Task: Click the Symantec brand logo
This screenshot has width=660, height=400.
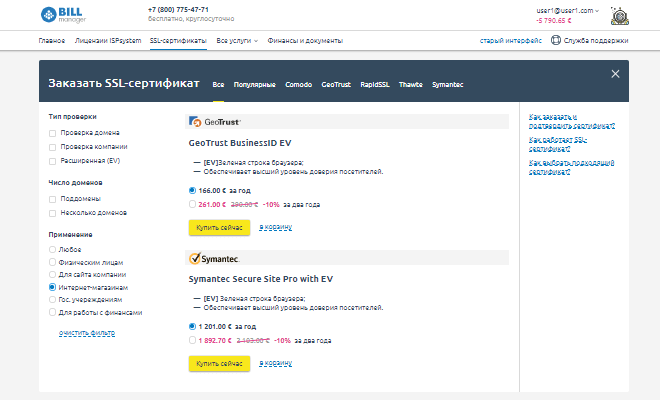Action: click(214, 259)
